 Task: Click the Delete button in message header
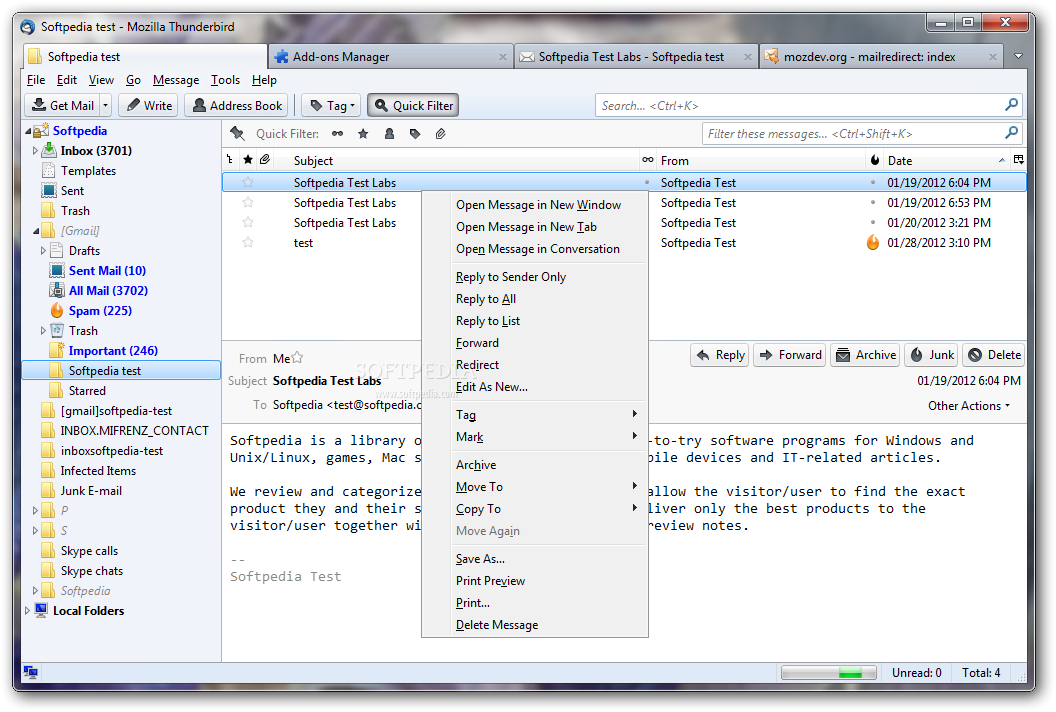tap(994, 355)
